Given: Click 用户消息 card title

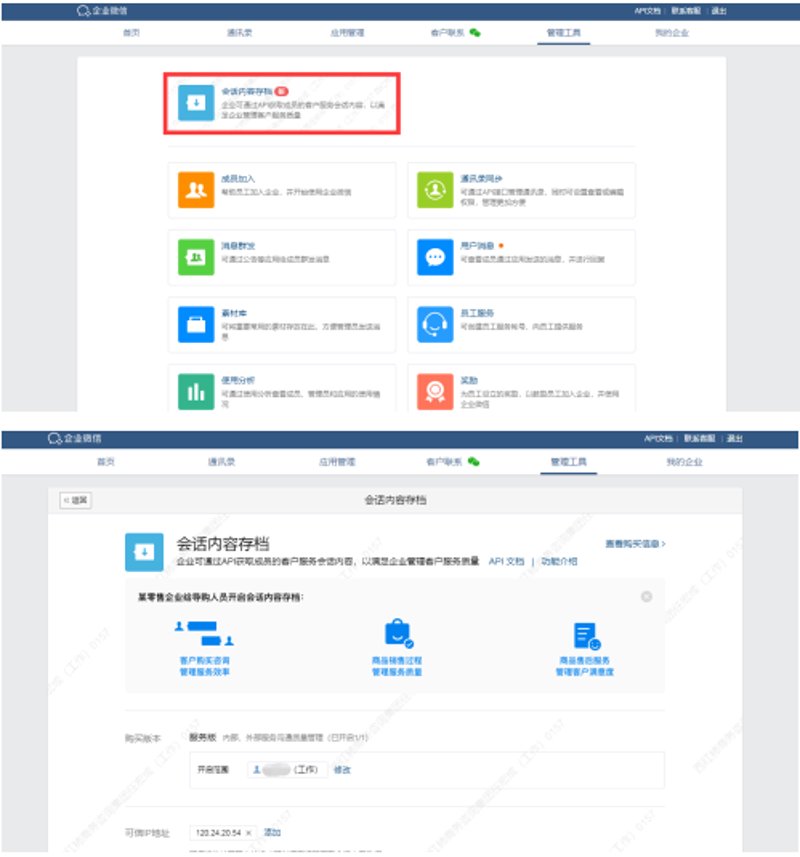Looking at the screenshot, I should (477, 246).
